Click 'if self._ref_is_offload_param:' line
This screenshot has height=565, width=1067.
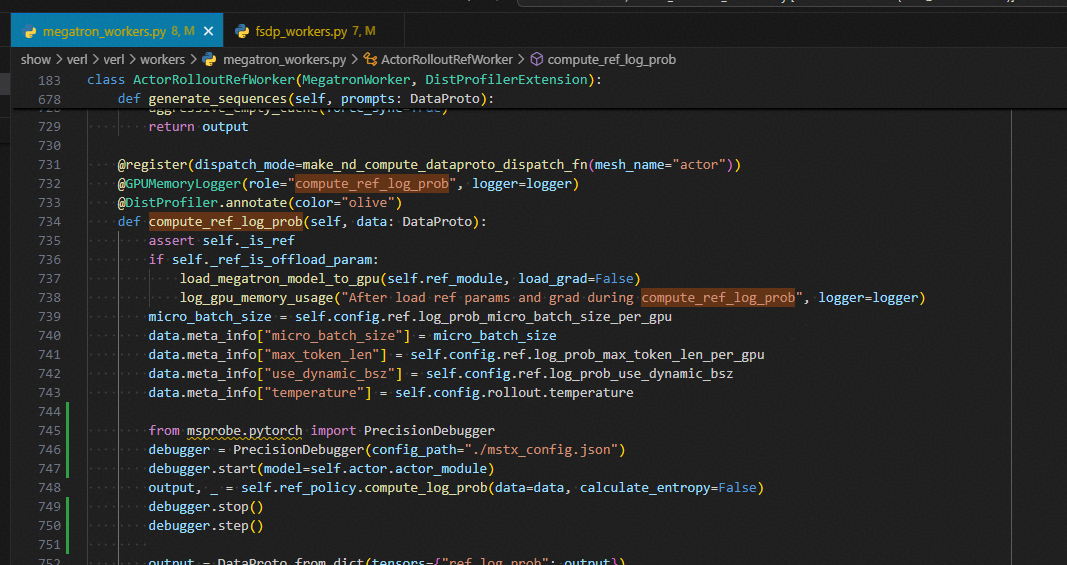pyautogui.click(x=263, y=259)
